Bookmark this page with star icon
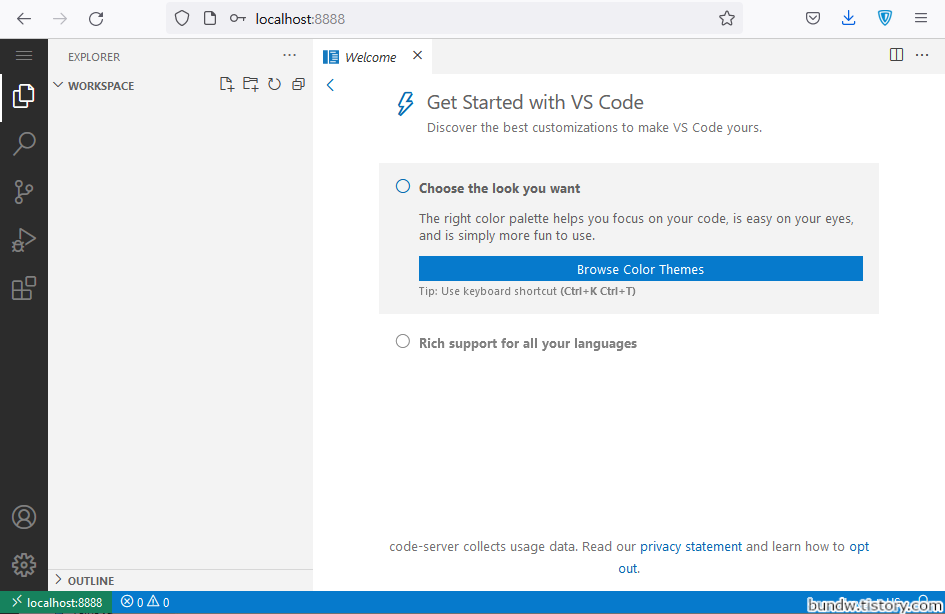 tap(727, 19)
